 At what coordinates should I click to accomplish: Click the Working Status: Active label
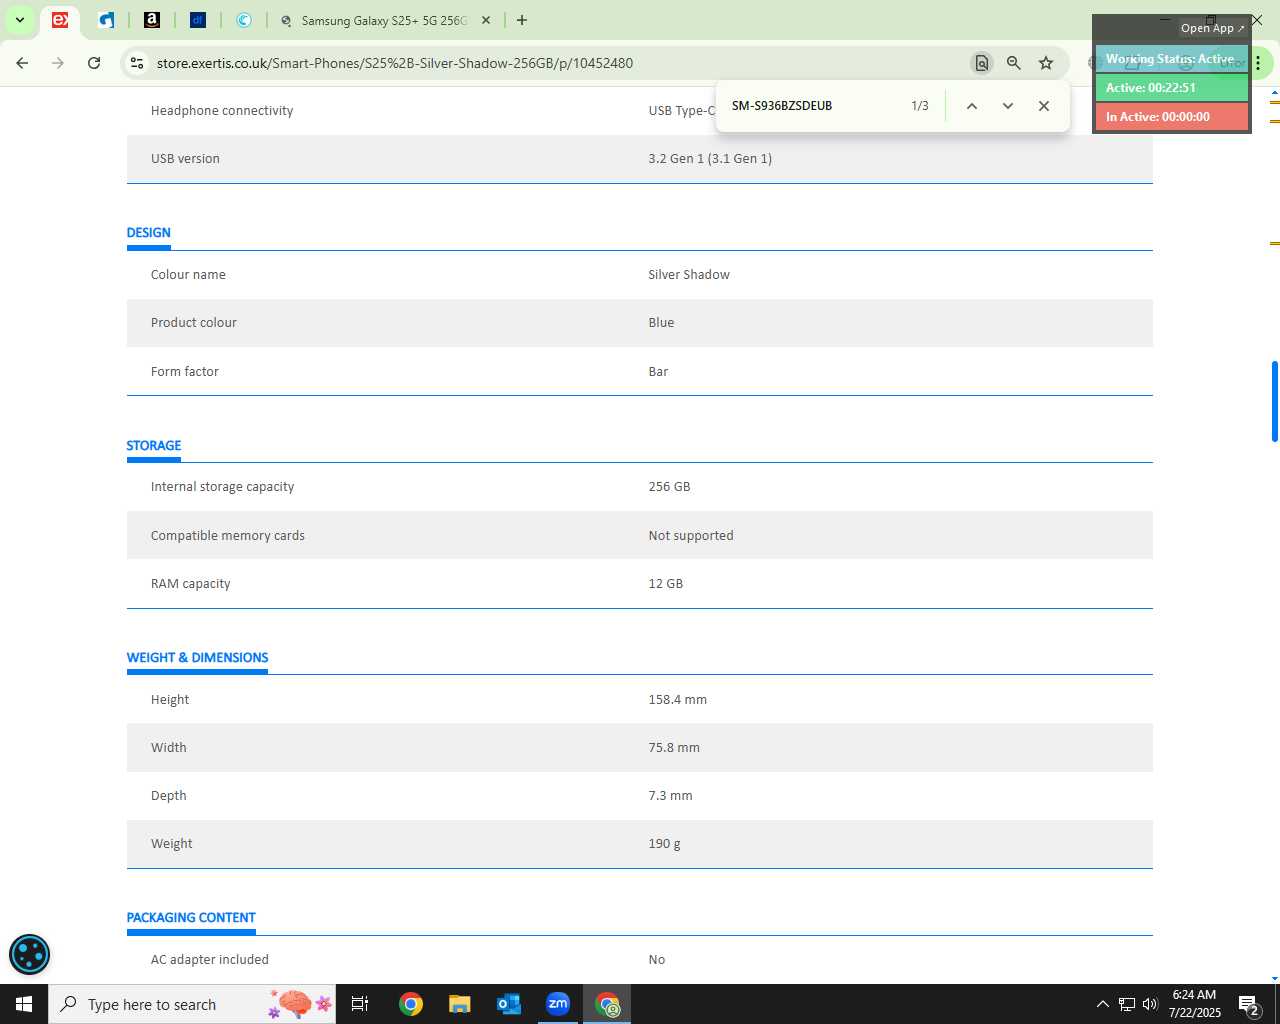(x=1171, y=59)
